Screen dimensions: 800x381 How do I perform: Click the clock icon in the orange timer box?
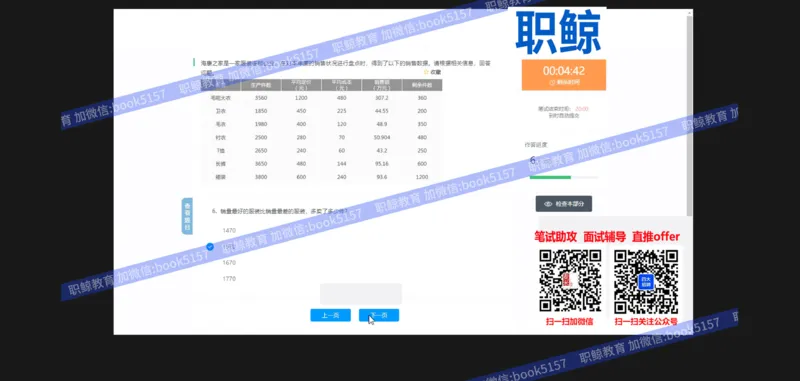pos(552,82)
